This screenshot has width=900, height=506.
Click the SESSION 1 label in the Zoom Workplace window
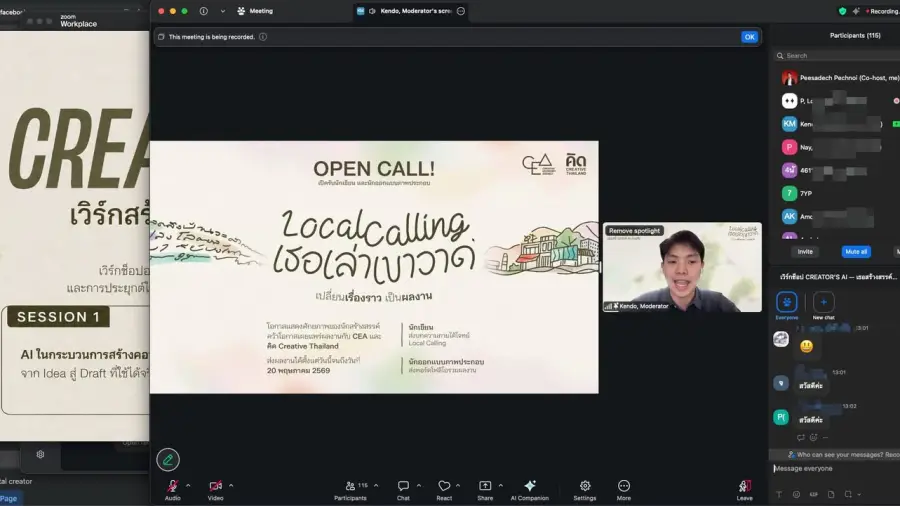[x=59, y=317]
